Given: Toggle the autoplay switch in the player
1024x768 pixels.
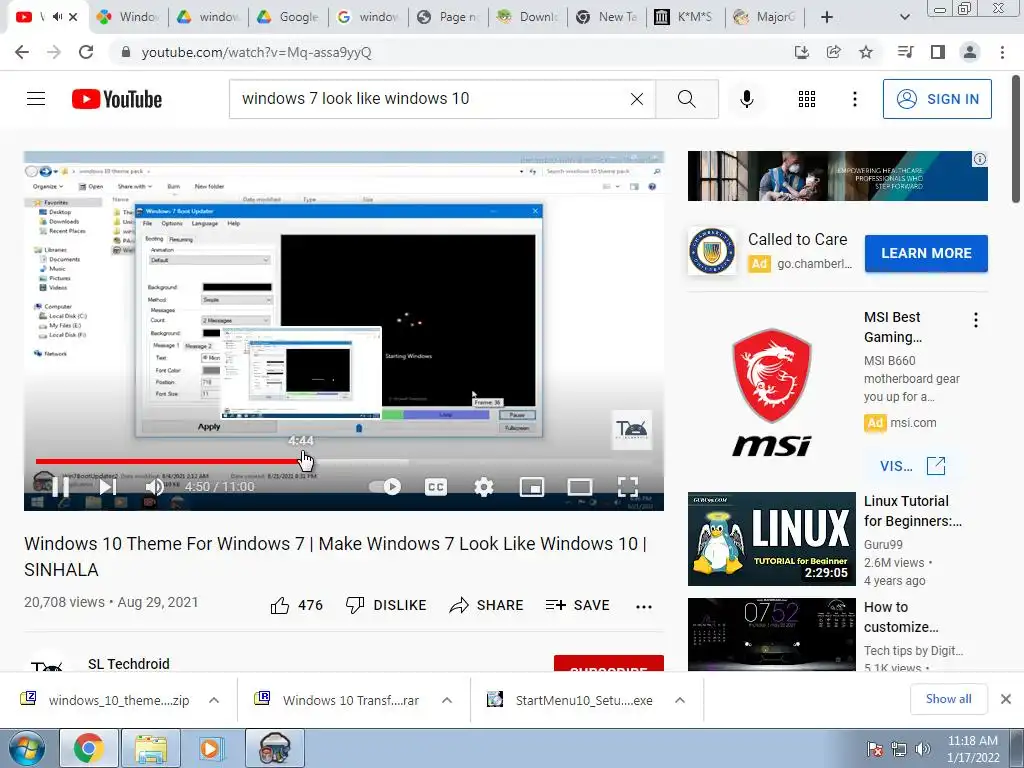Looking at the screenshot, I should (385, 487).
